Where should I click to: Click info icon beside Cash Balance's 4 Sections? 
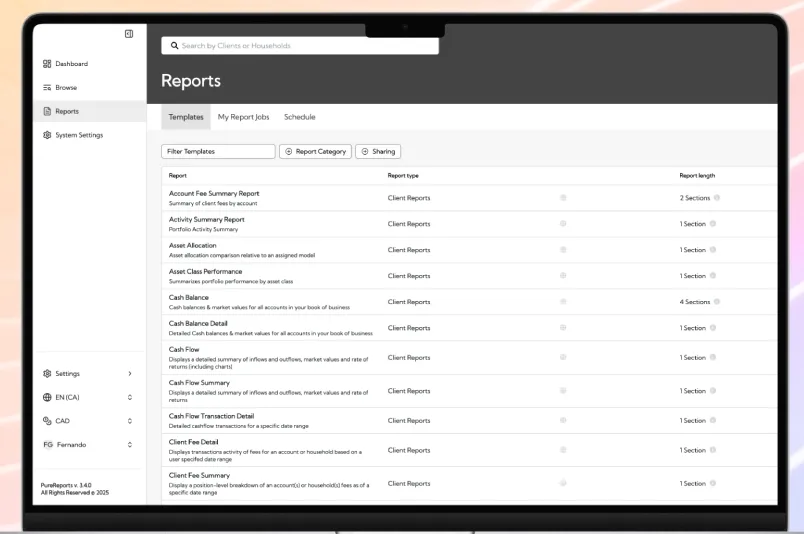(x=717, y=302)
